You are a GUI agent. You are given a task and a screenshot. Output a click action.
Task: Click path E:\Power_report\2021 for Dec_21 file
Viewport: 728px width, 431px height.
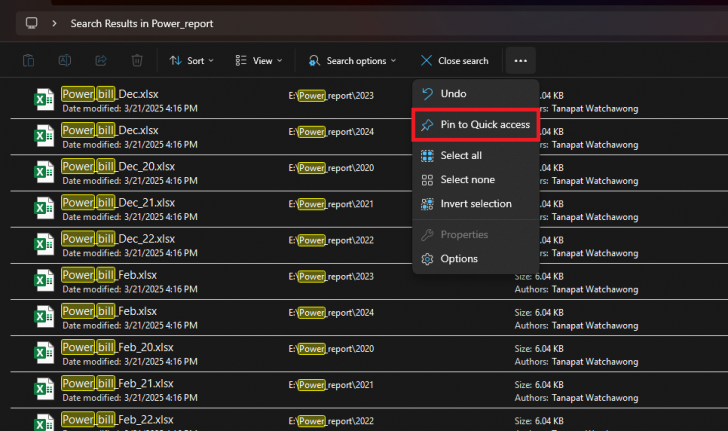(331, 204)
